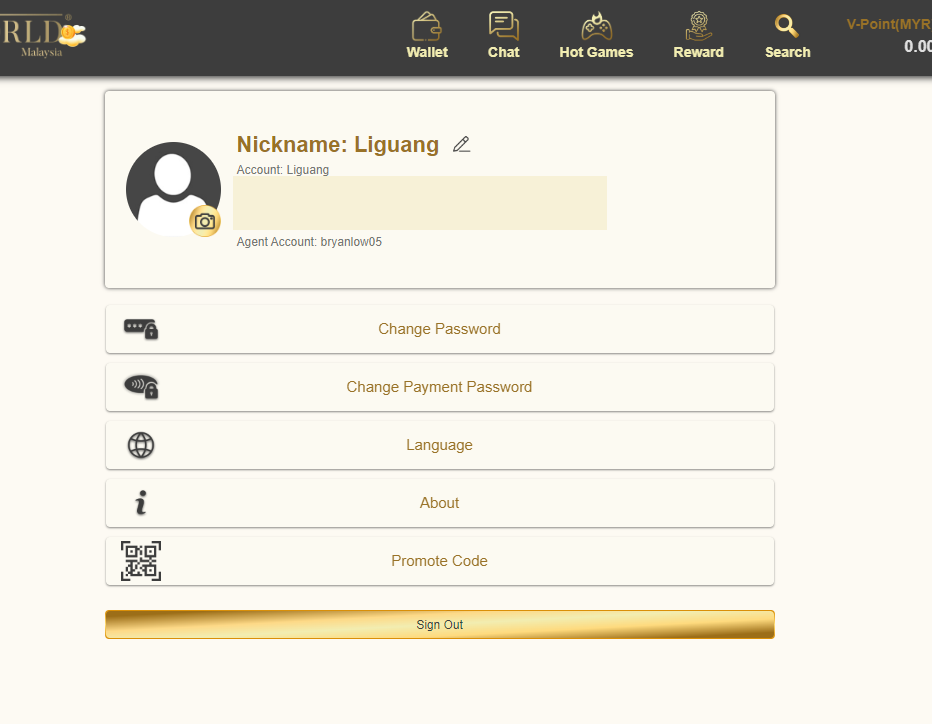Click the blank highlighted field under Account

[420, 203]
